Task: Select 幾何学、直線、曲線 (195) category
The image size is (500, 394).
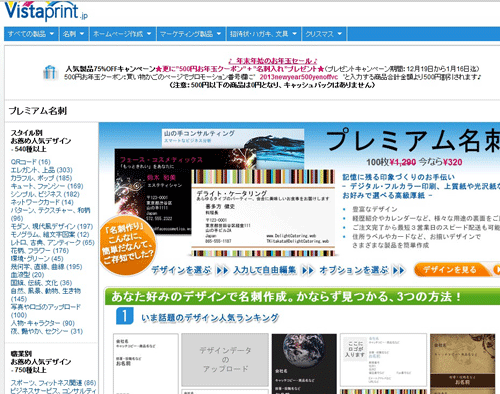Action: (46, 267)
